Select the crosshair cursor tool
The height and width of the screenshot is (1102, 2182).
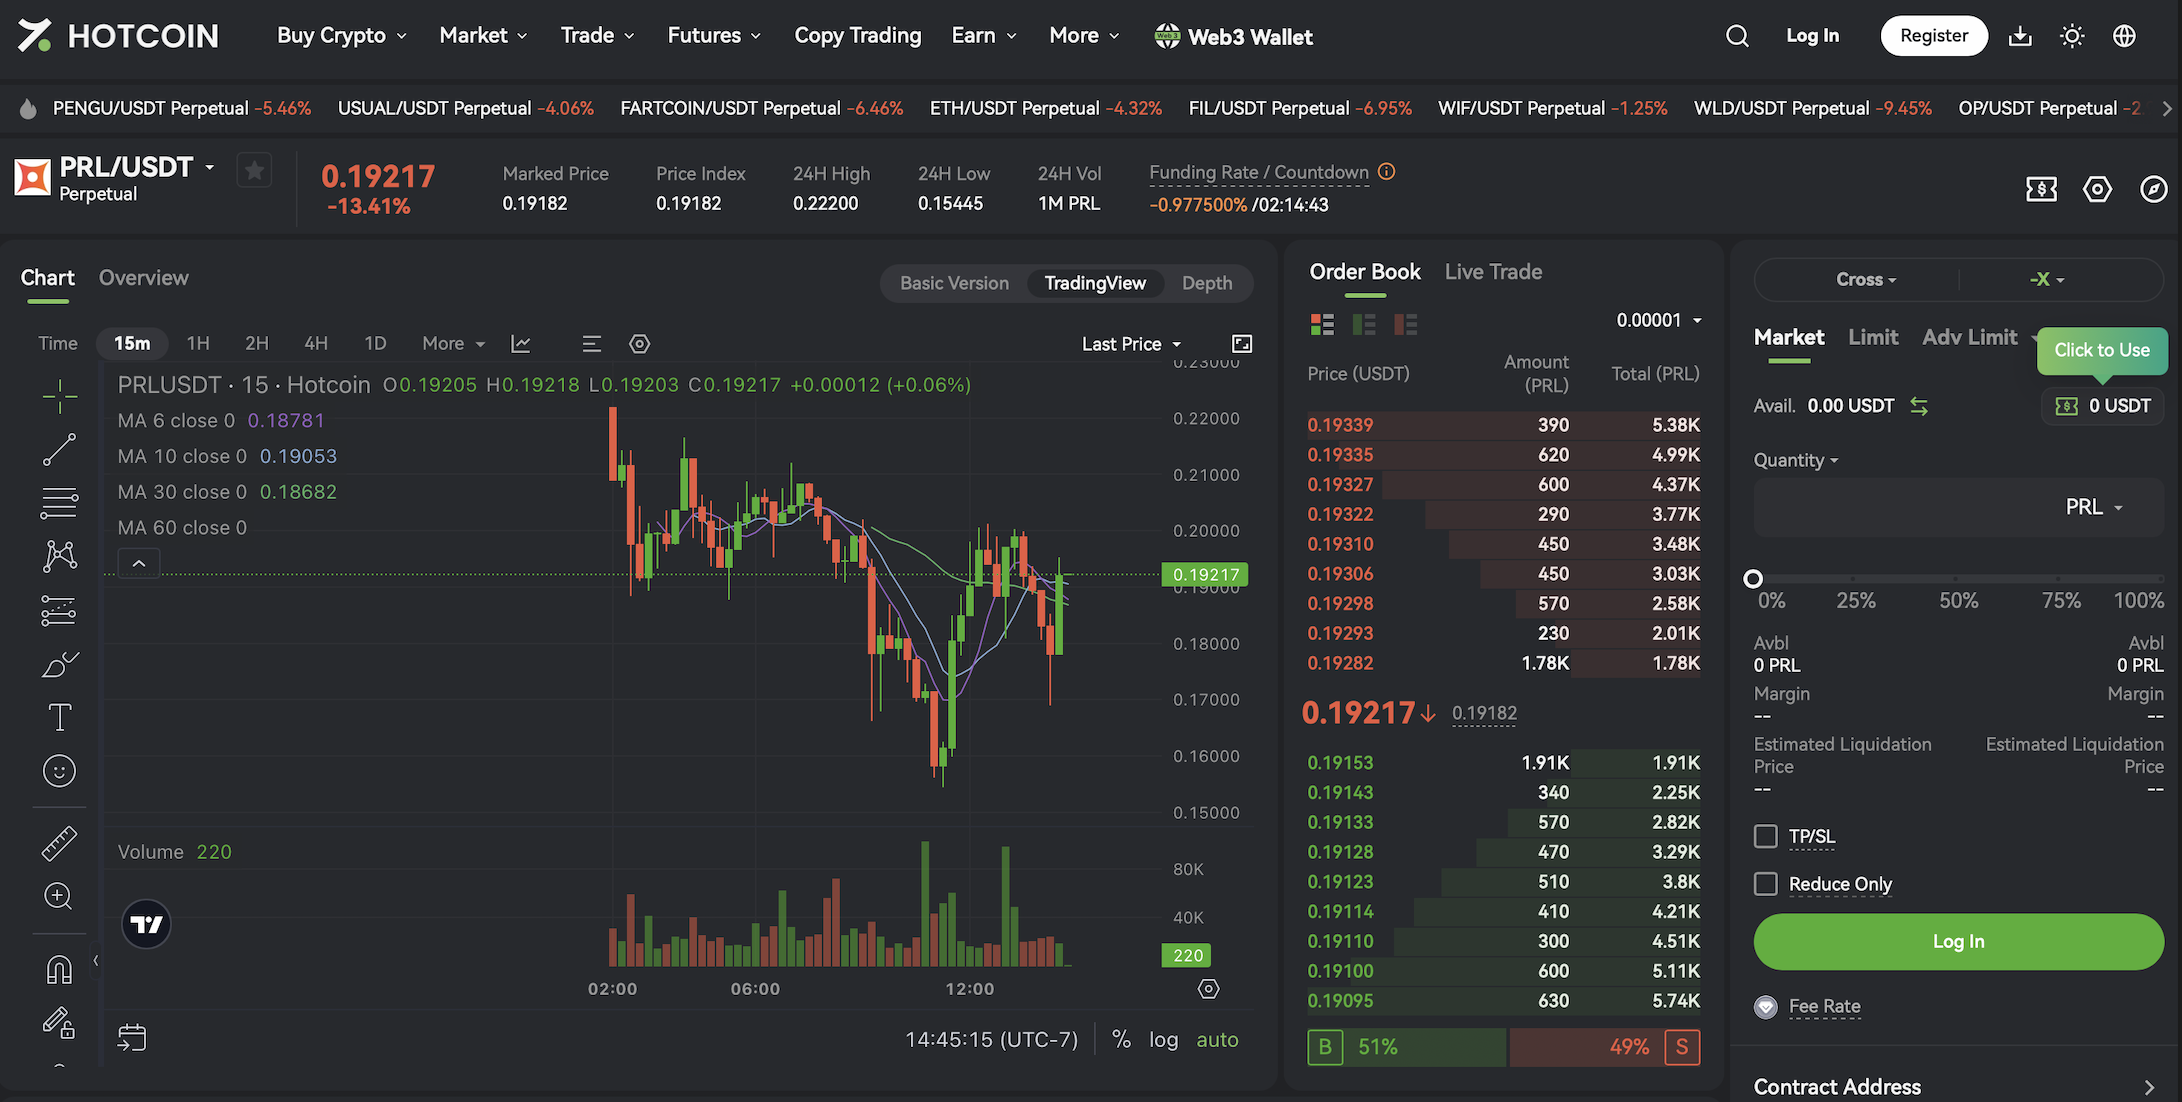(x=60, y=396)
